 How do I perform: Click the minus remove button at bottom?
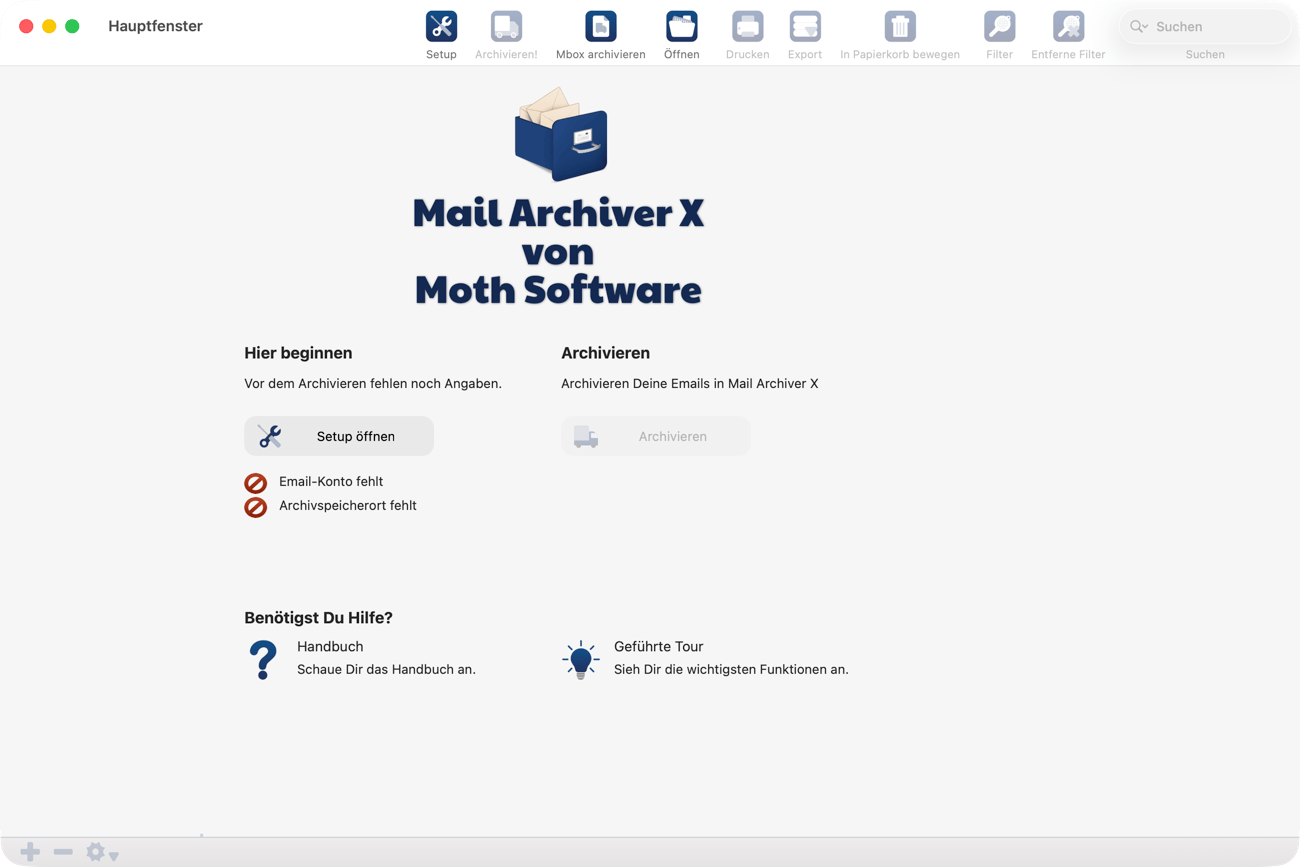tap(63, 852)
